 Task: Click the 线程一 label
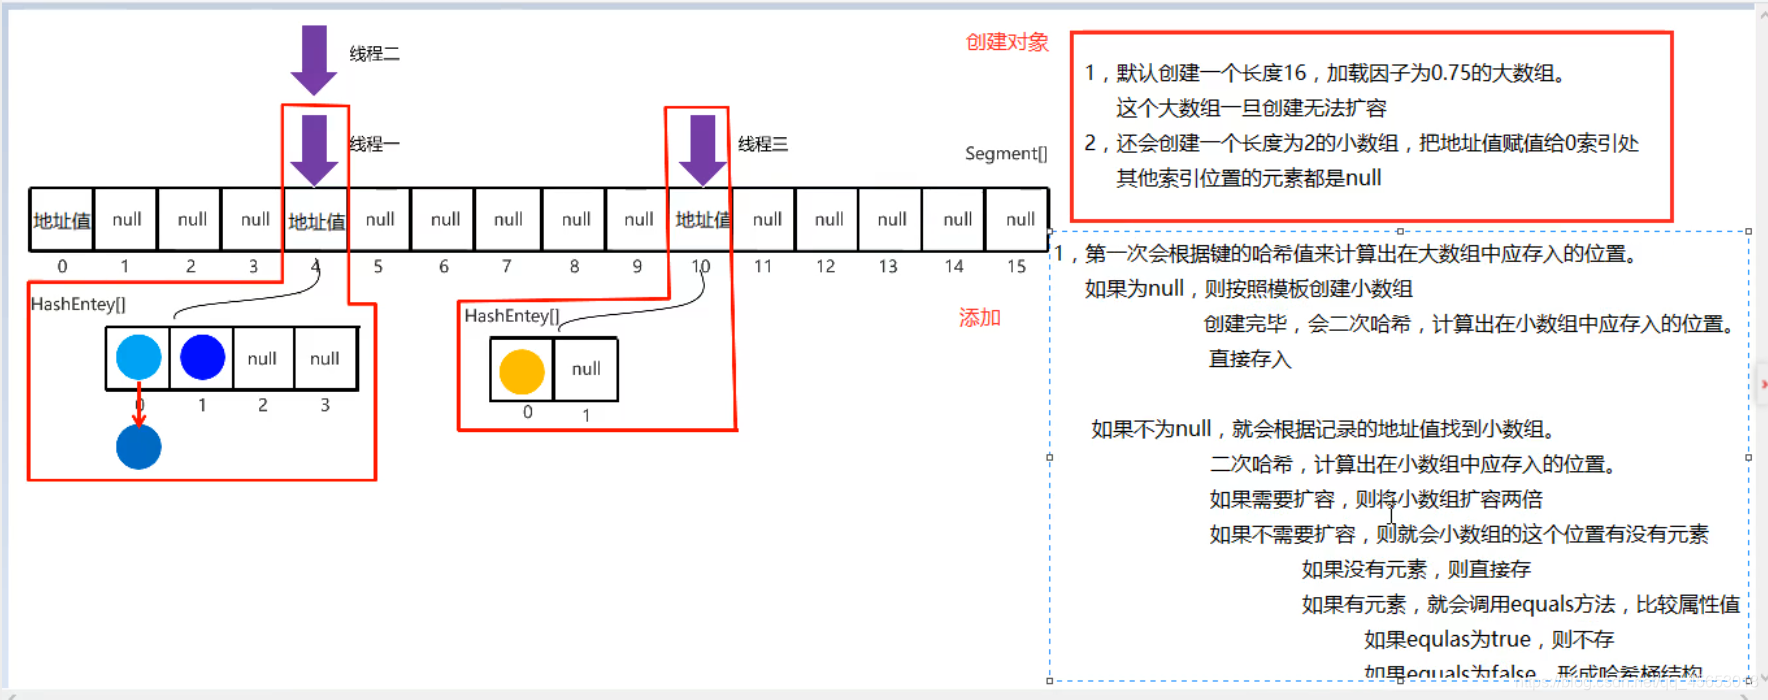coord(374,144)
